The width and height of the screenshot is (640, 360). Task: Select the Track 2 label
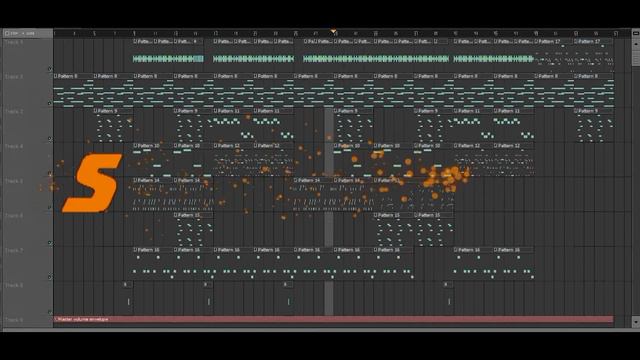[14, 111]
